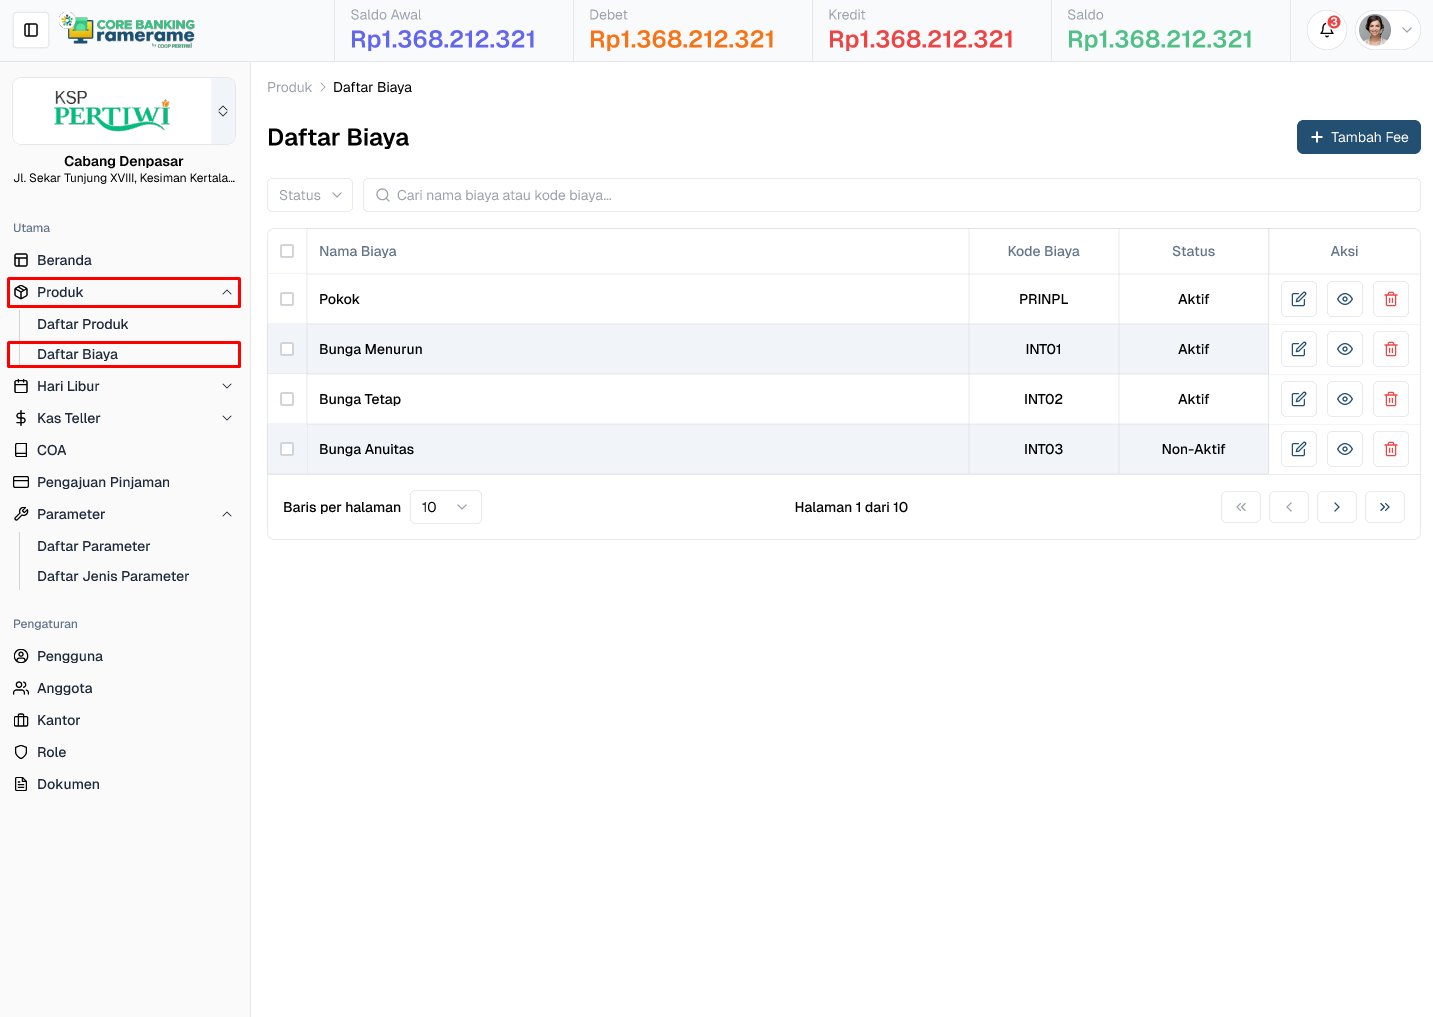
Task: Click the edit icon for Pokok
Action: 1298,298
